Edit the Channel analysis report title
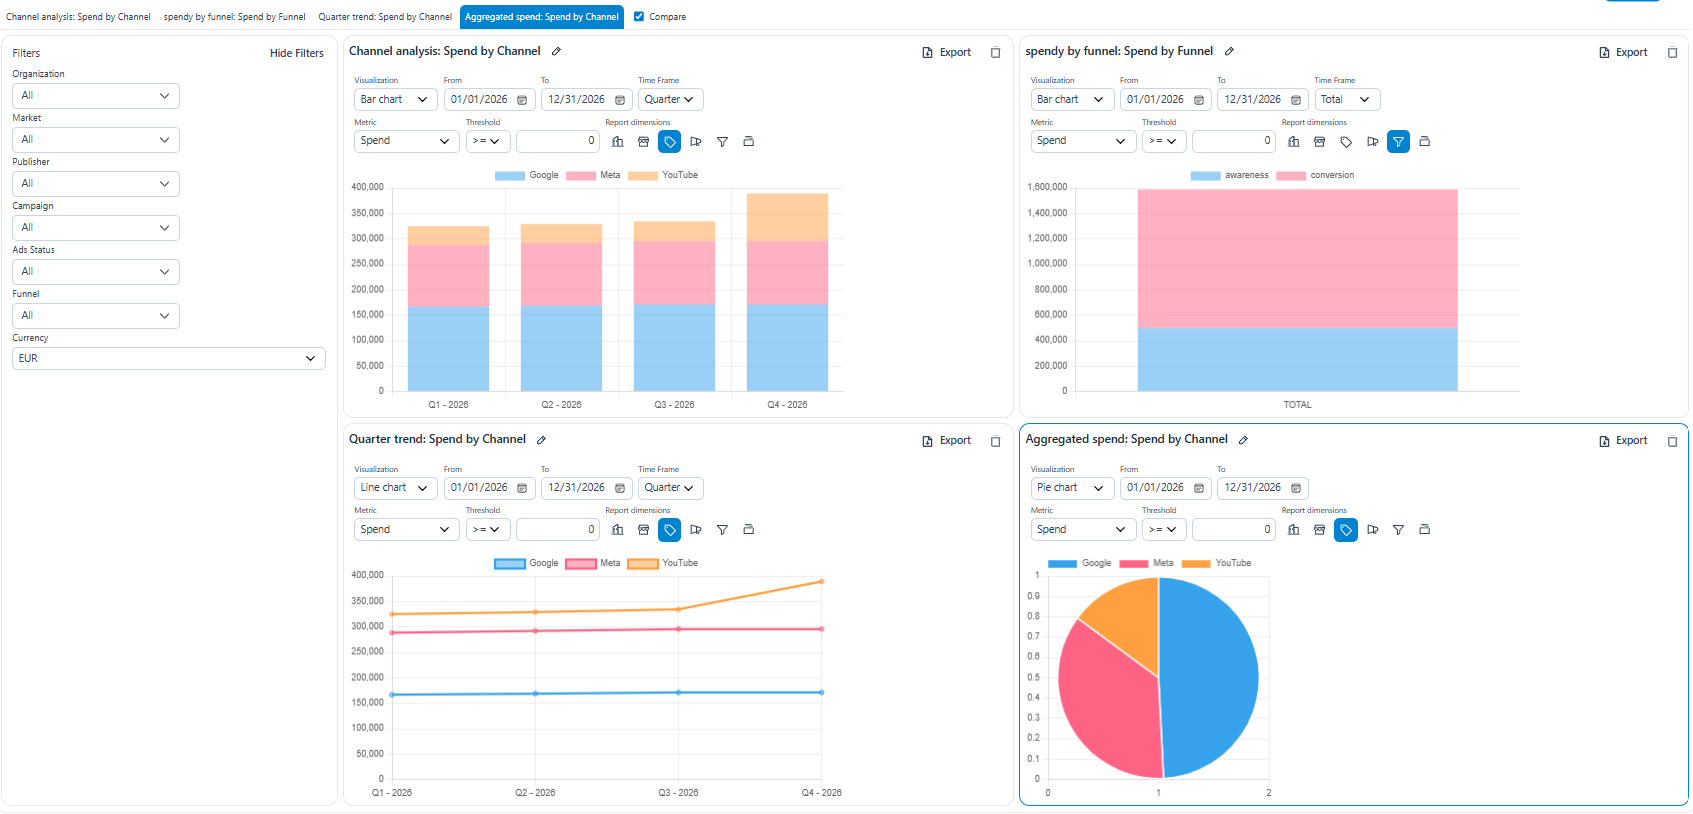 [556, 51]
